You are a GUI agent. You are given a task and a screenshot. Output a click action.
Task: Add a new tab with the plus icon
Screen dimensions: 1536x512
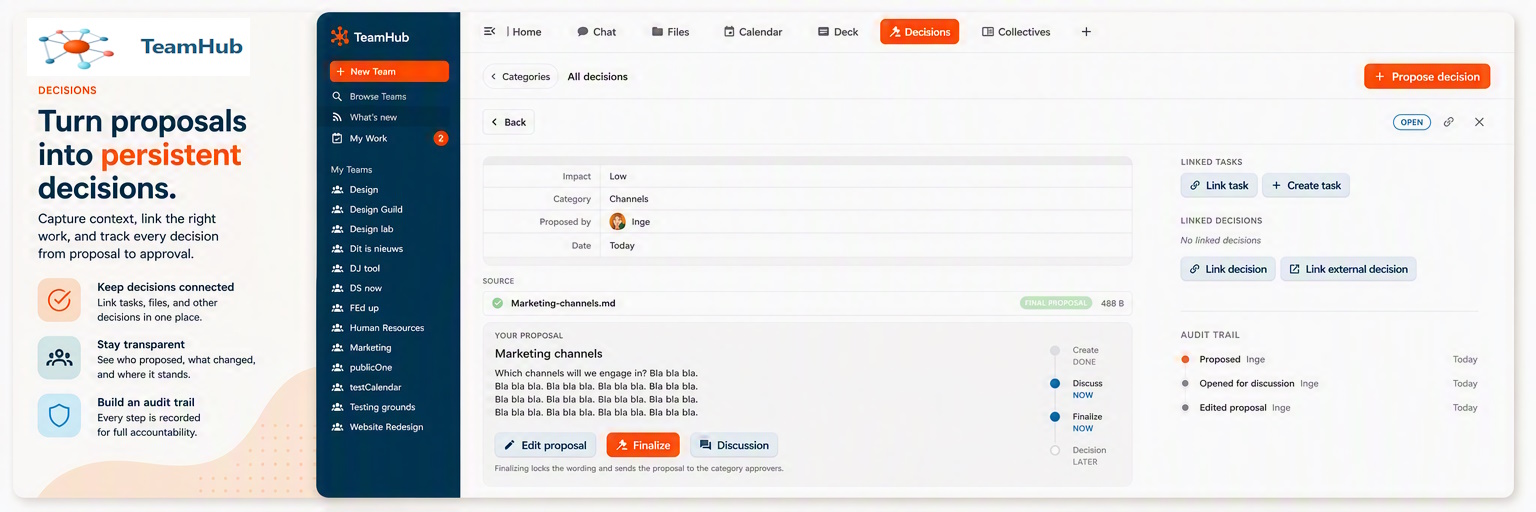point(1086,32)
